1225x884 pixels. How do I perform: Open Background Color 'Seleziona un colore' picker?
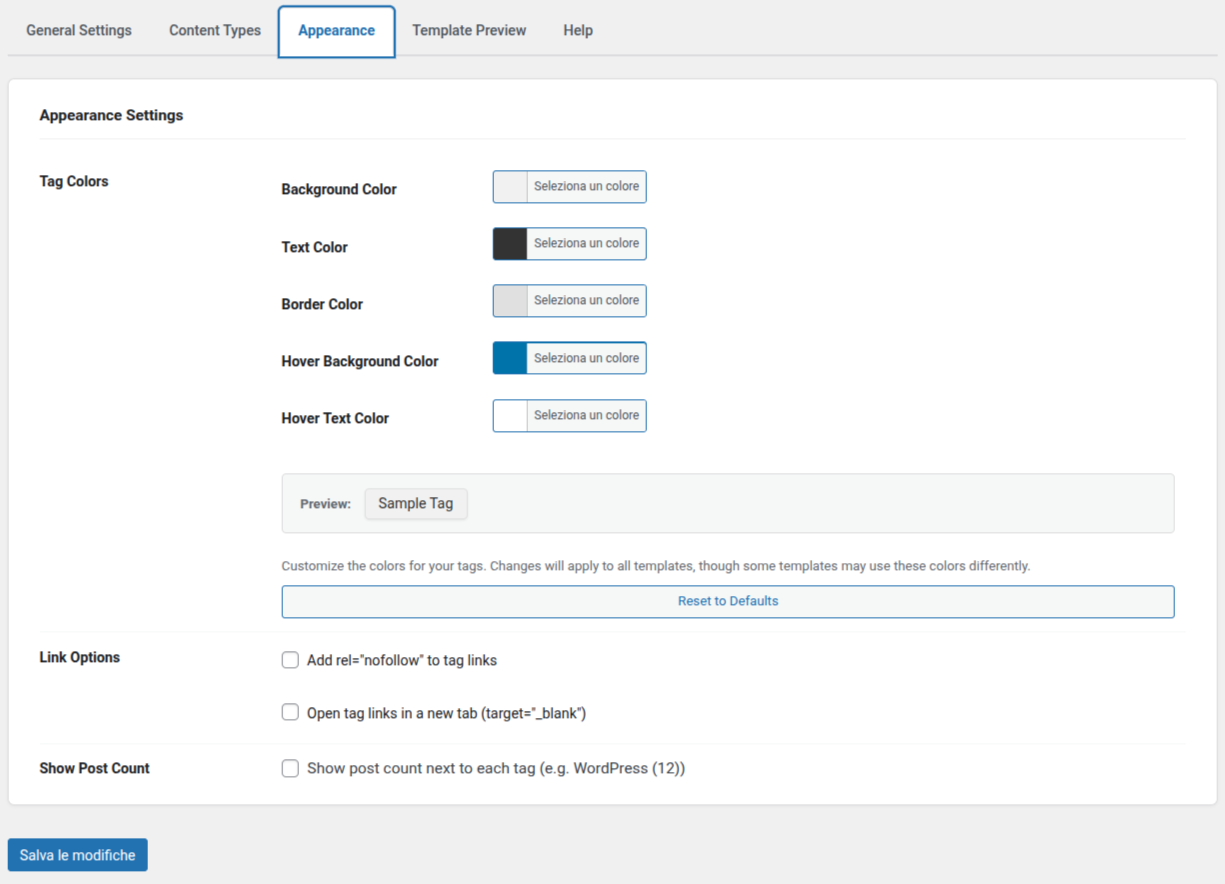click(586, 187)
